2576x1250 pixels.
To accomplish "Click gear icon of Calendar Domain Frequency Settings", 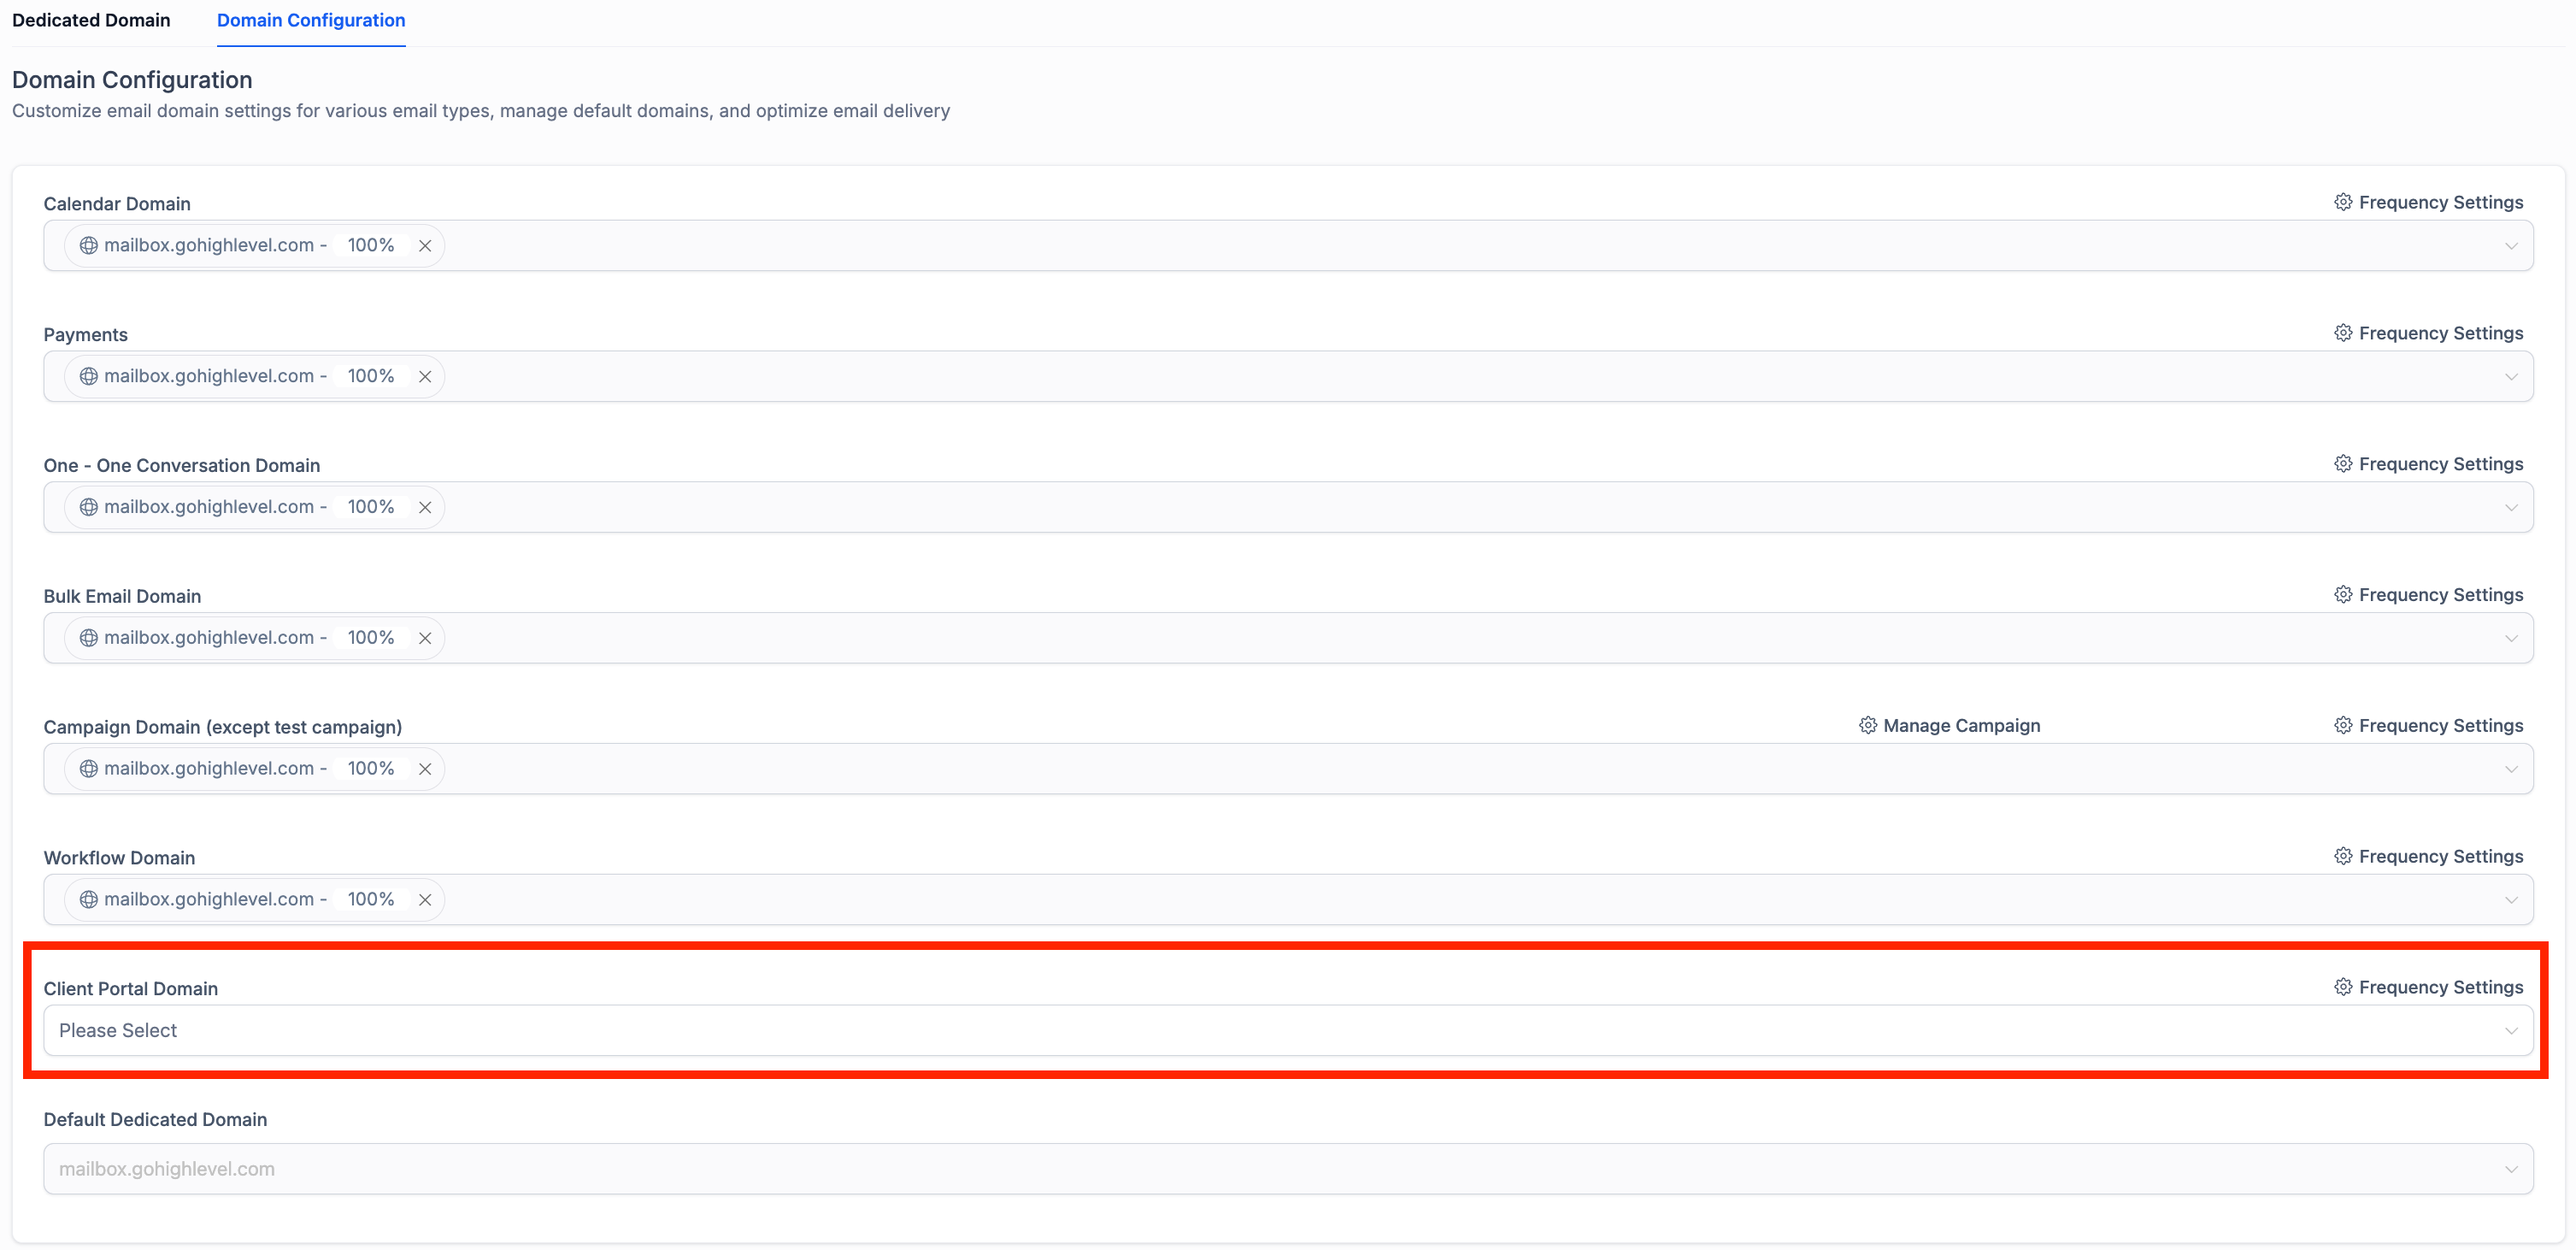I will (x=2343, y=202).
